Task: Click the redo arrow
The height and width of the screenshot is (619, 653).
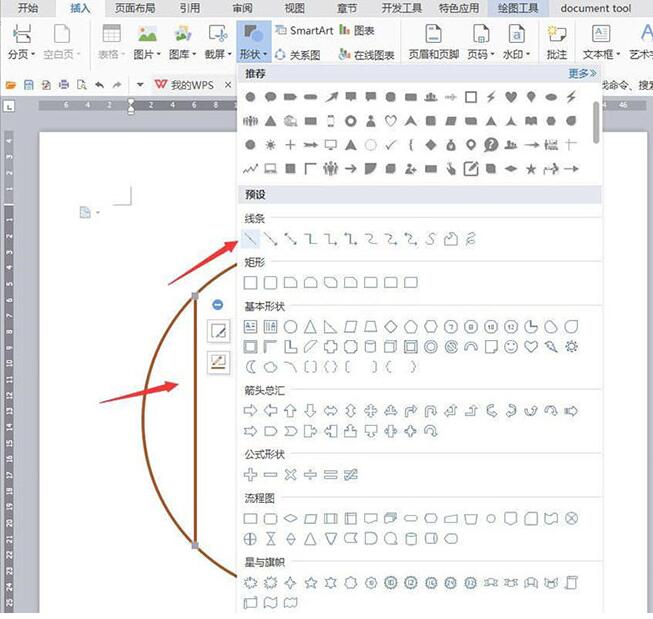Action: coord(117,85)
